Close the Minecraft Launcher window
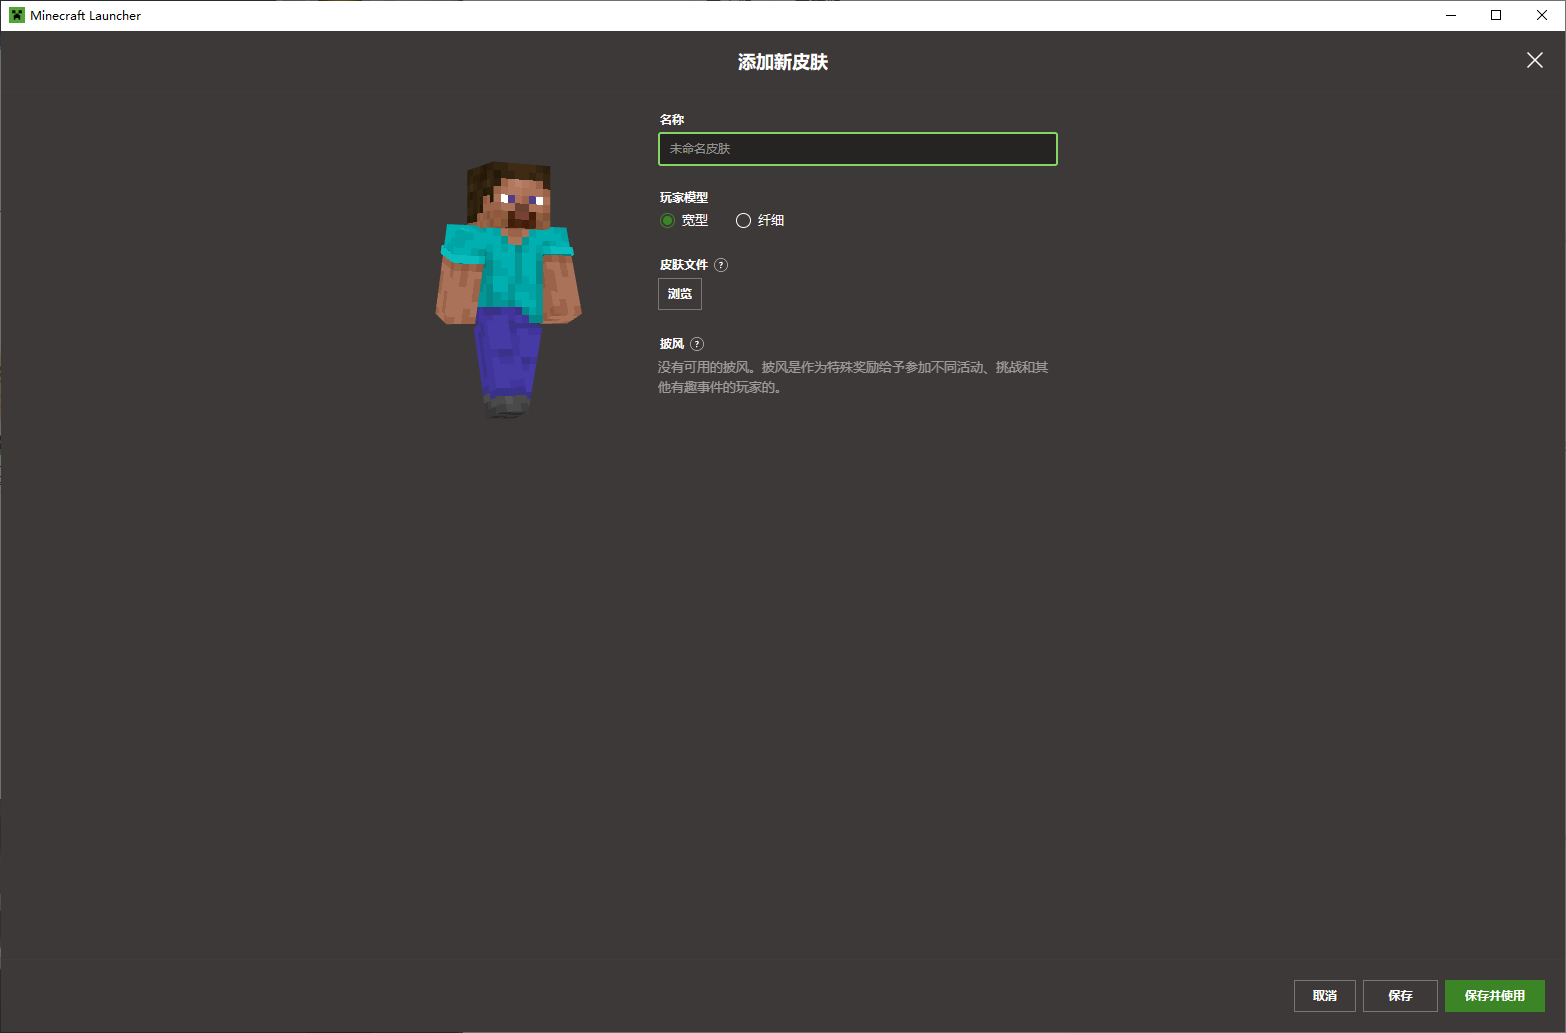Viewport: 1566px width, 1033px height. pyautogui.click(x=1542, y=15)
